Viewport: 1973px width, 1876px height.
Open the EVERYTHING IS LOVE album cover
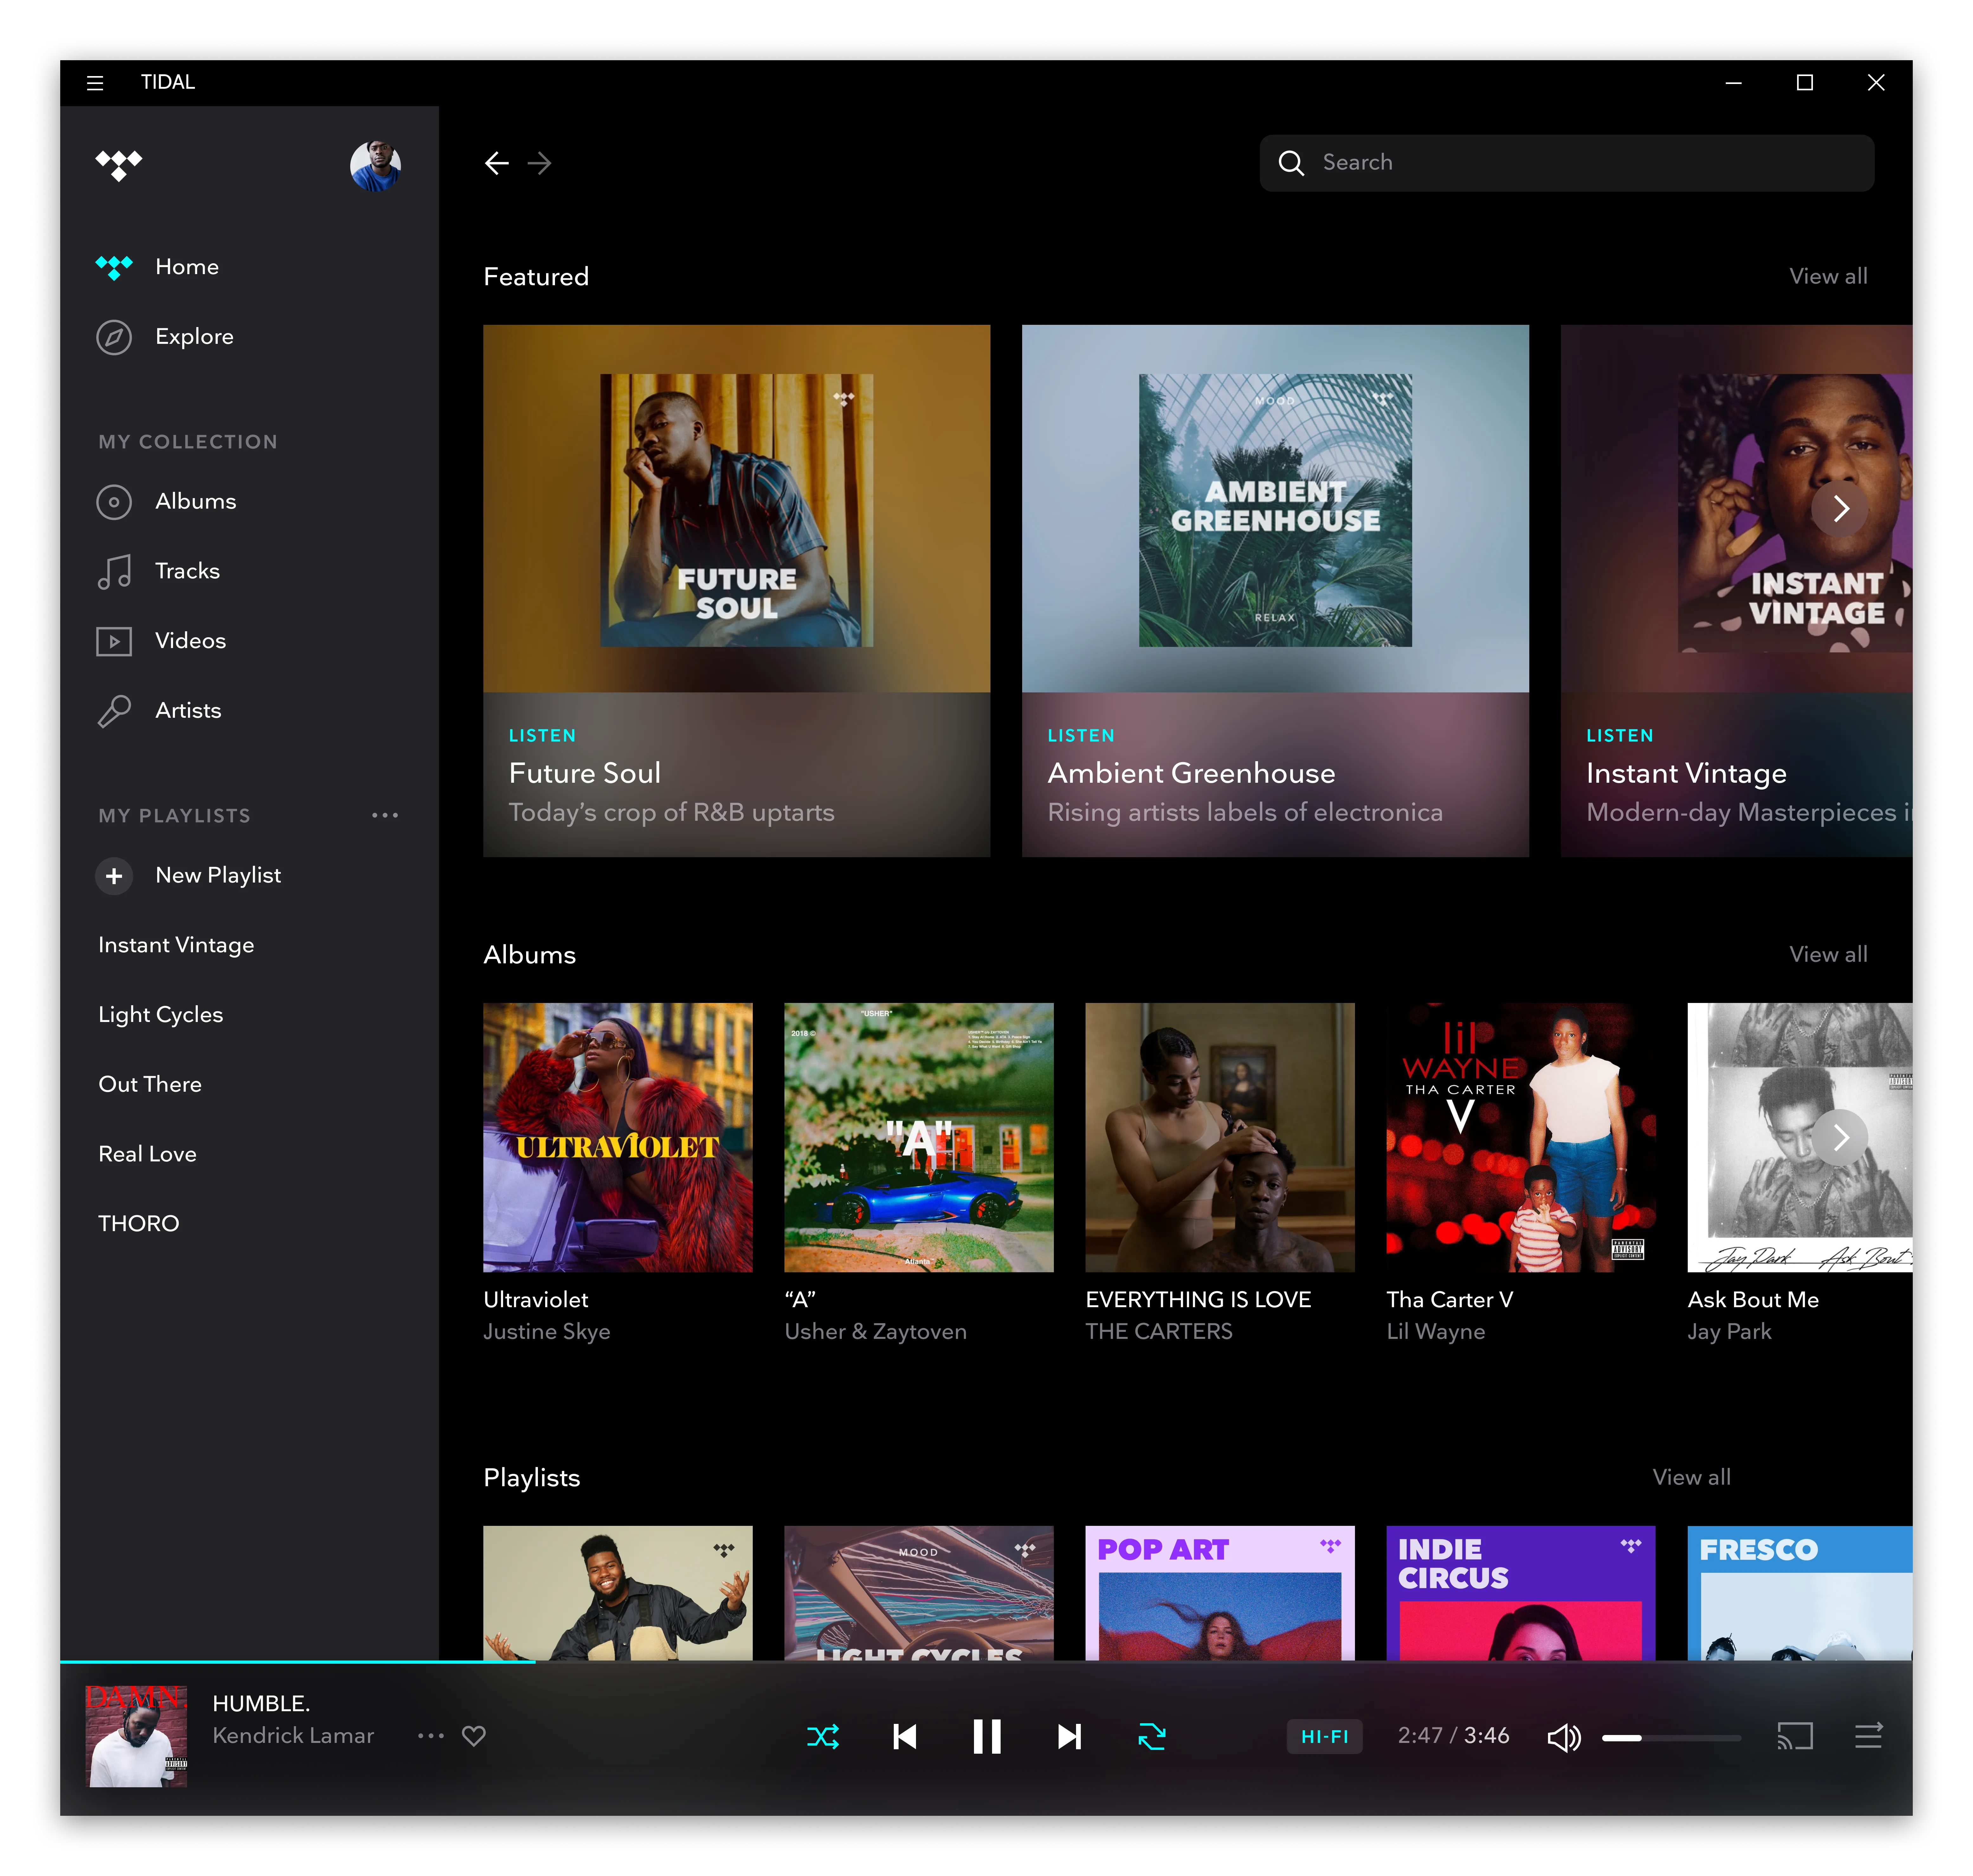click(1220, 1138)
